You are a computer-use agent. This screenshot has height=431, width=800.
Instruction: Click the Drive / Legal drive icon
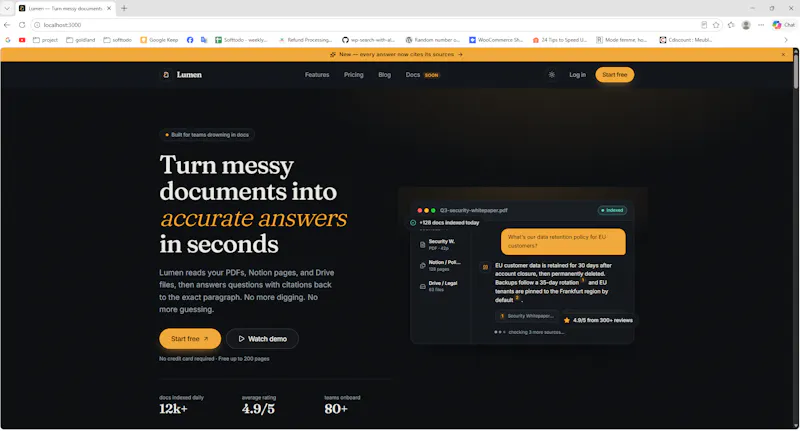(422, 286)
